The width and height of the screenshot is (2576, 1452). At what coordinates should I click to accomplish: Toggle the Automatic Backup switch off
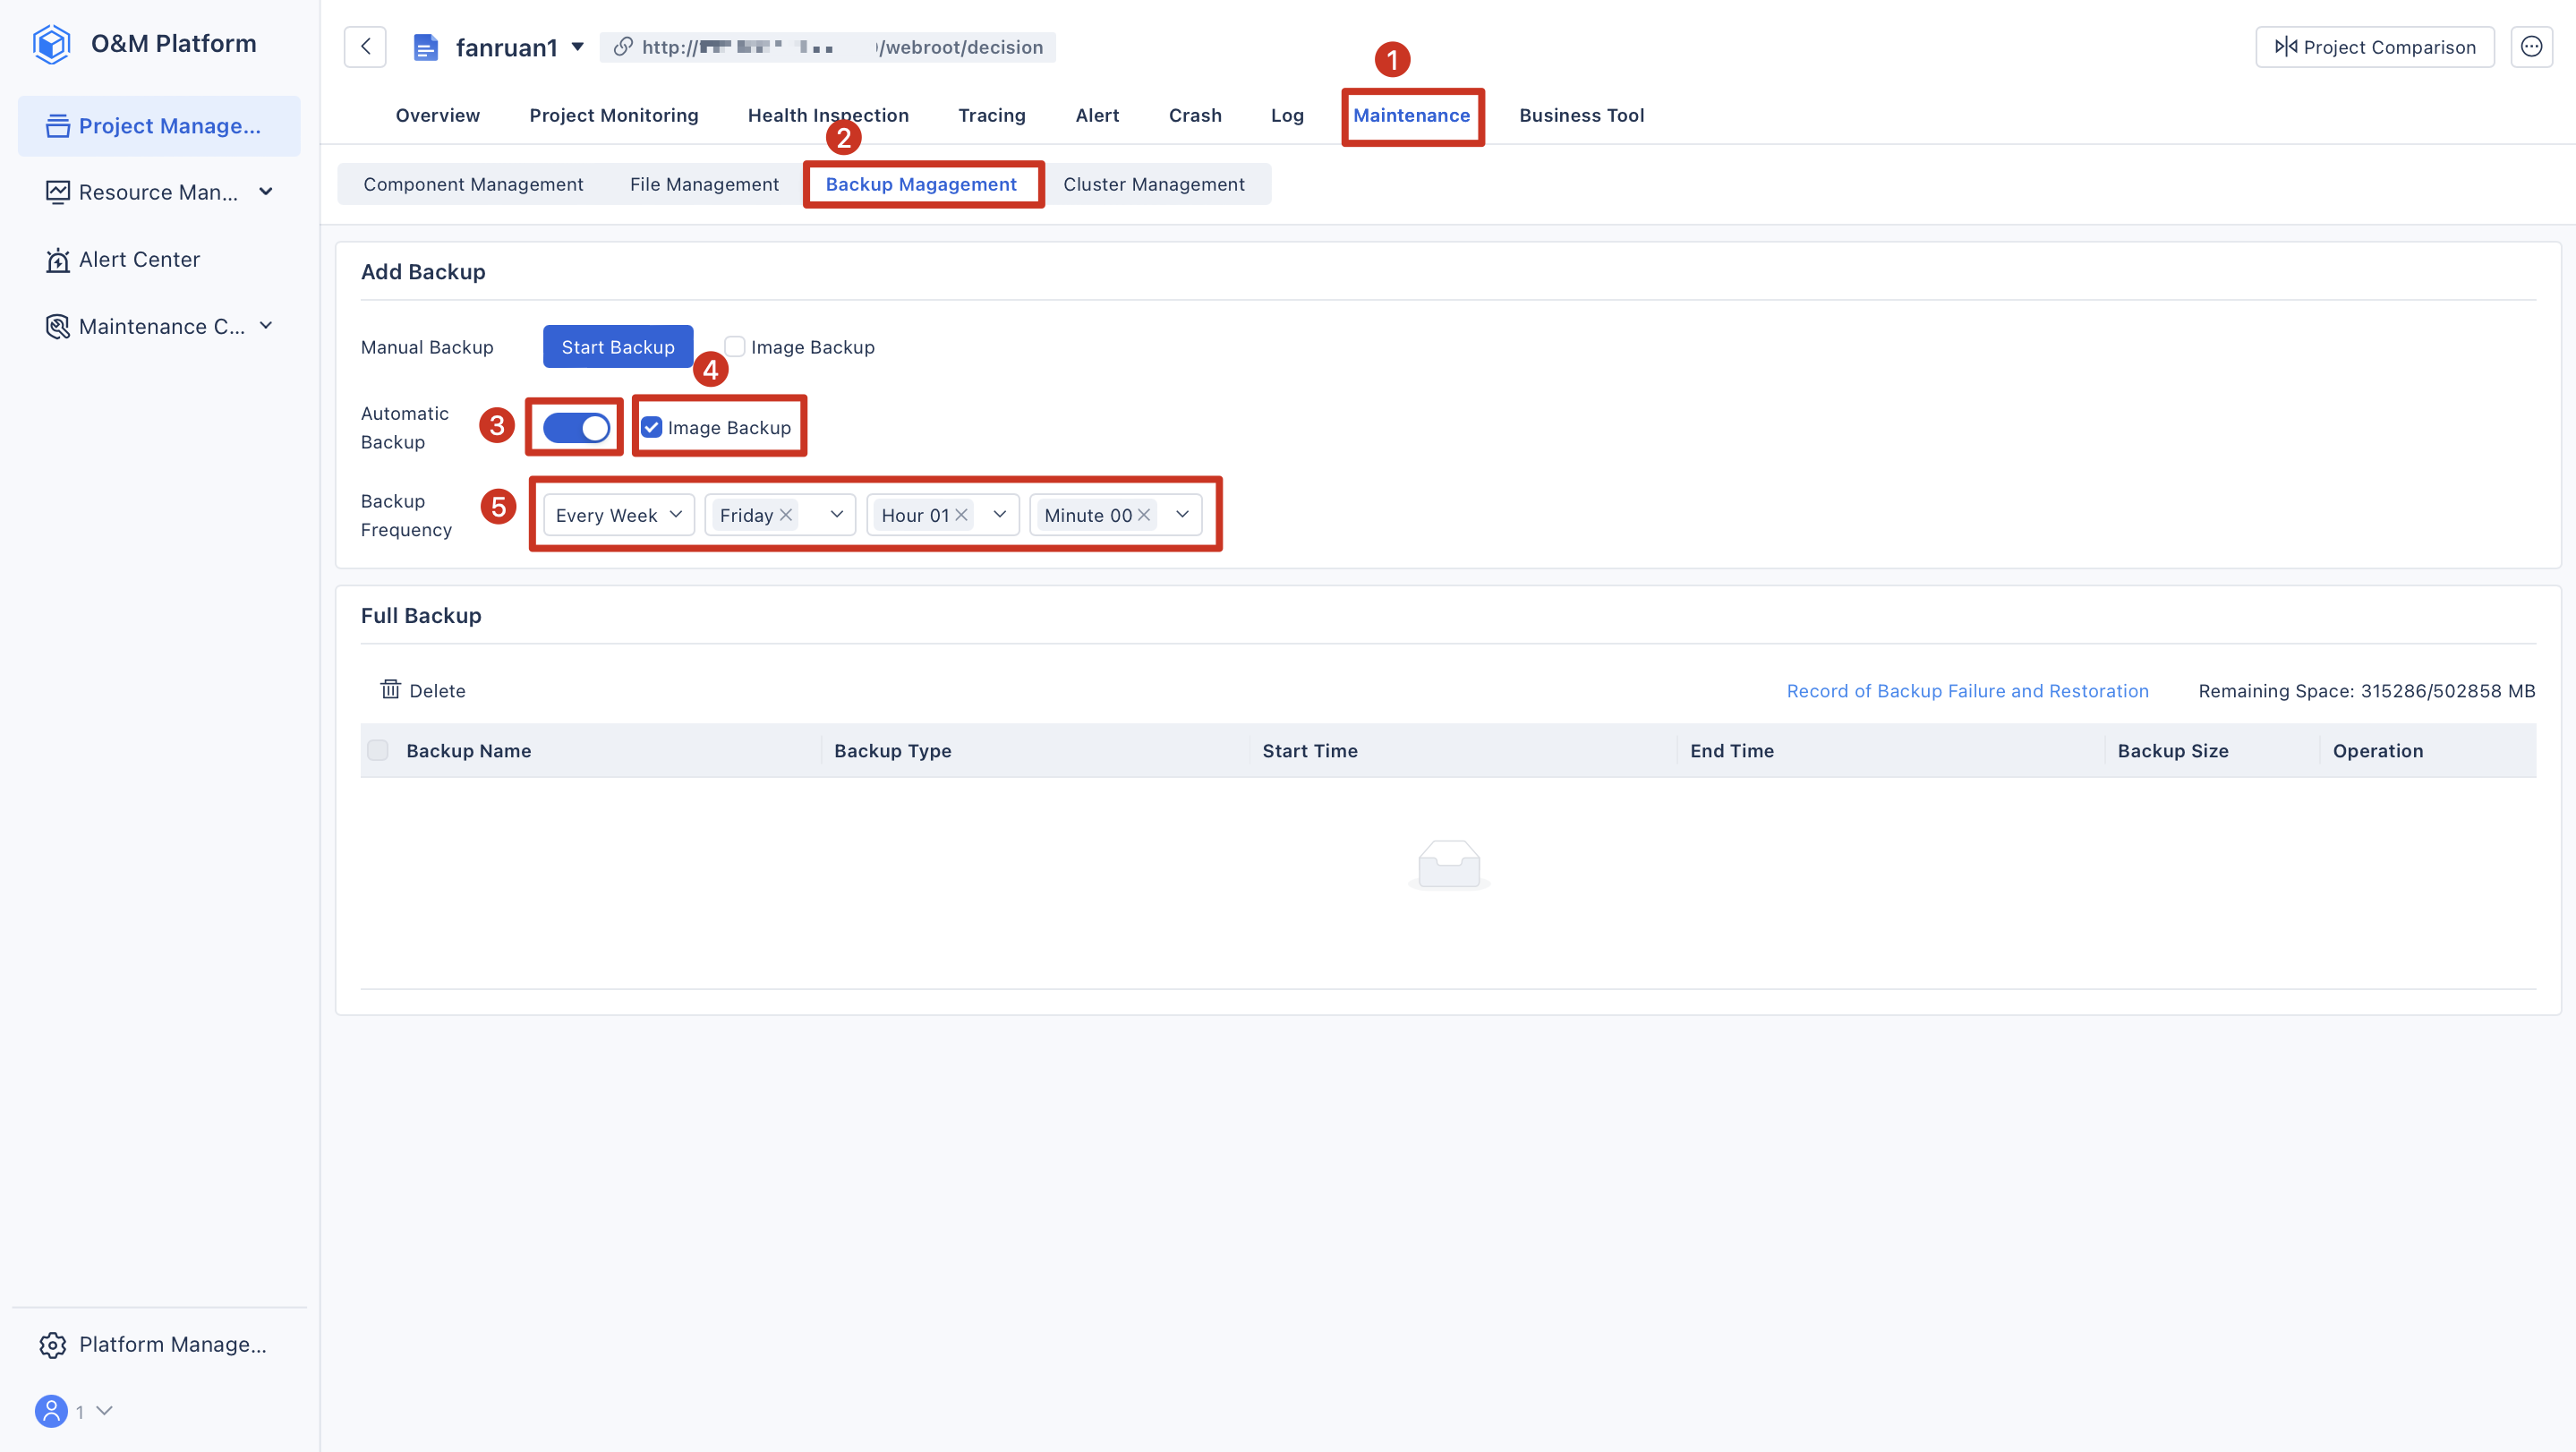(x=576, y=428)
